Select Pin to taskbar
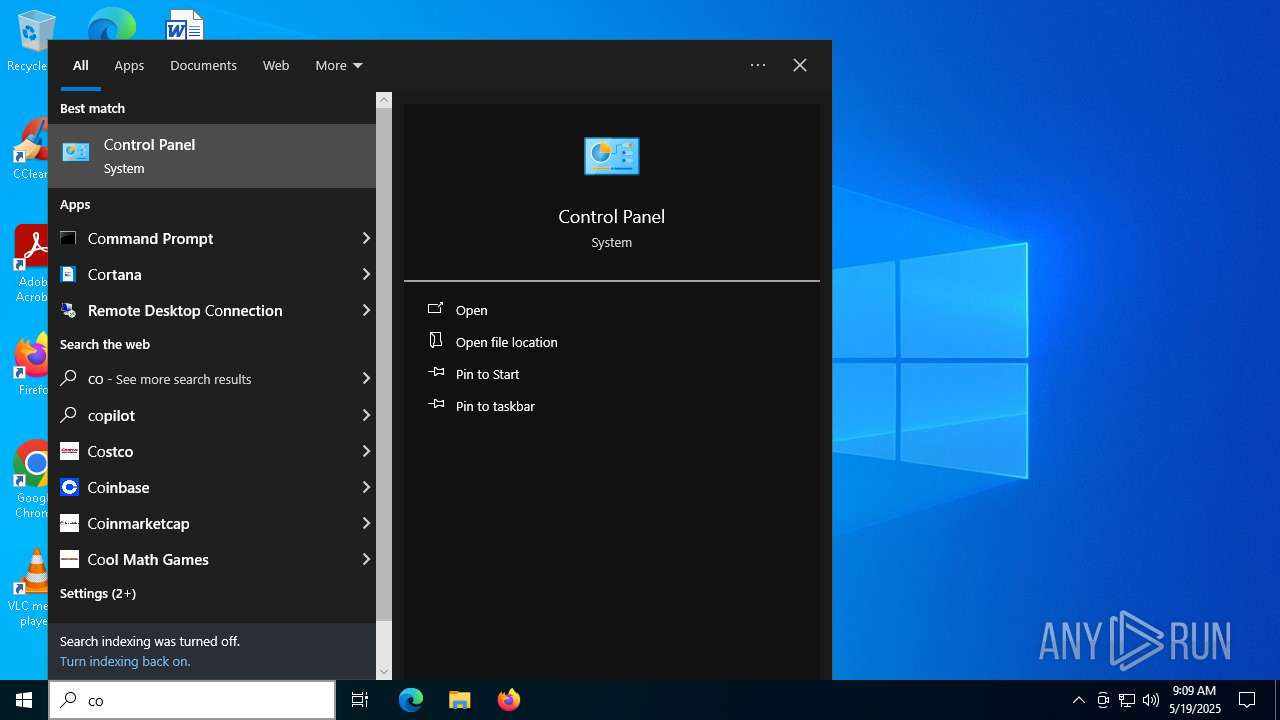The image size is (1280, 720). click(x=495, y=406)
